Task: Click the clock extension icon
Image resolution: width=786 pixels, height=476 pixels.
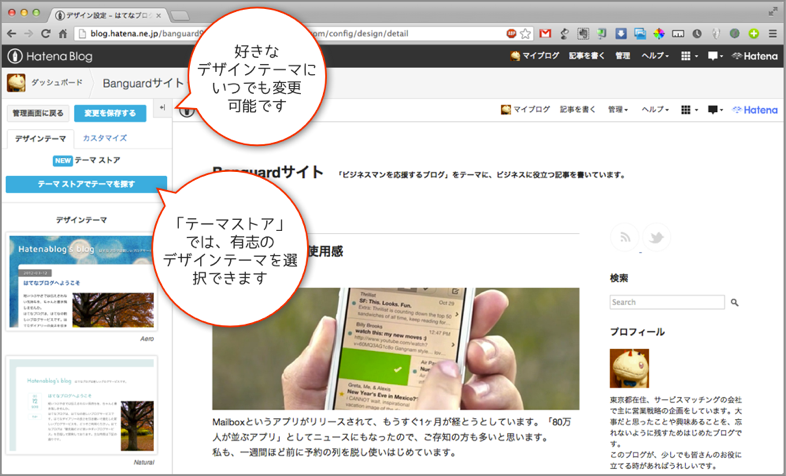Action: (697, 34)
